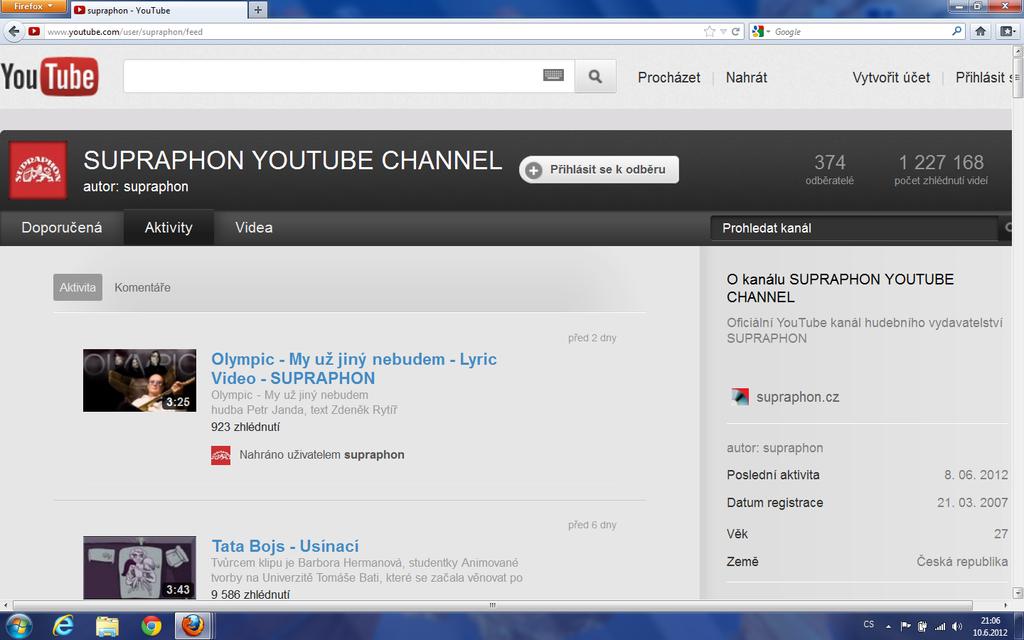Bookmark page with the star icon
This screenshot has width=1024, height=640.
click(x=709, y=31)
